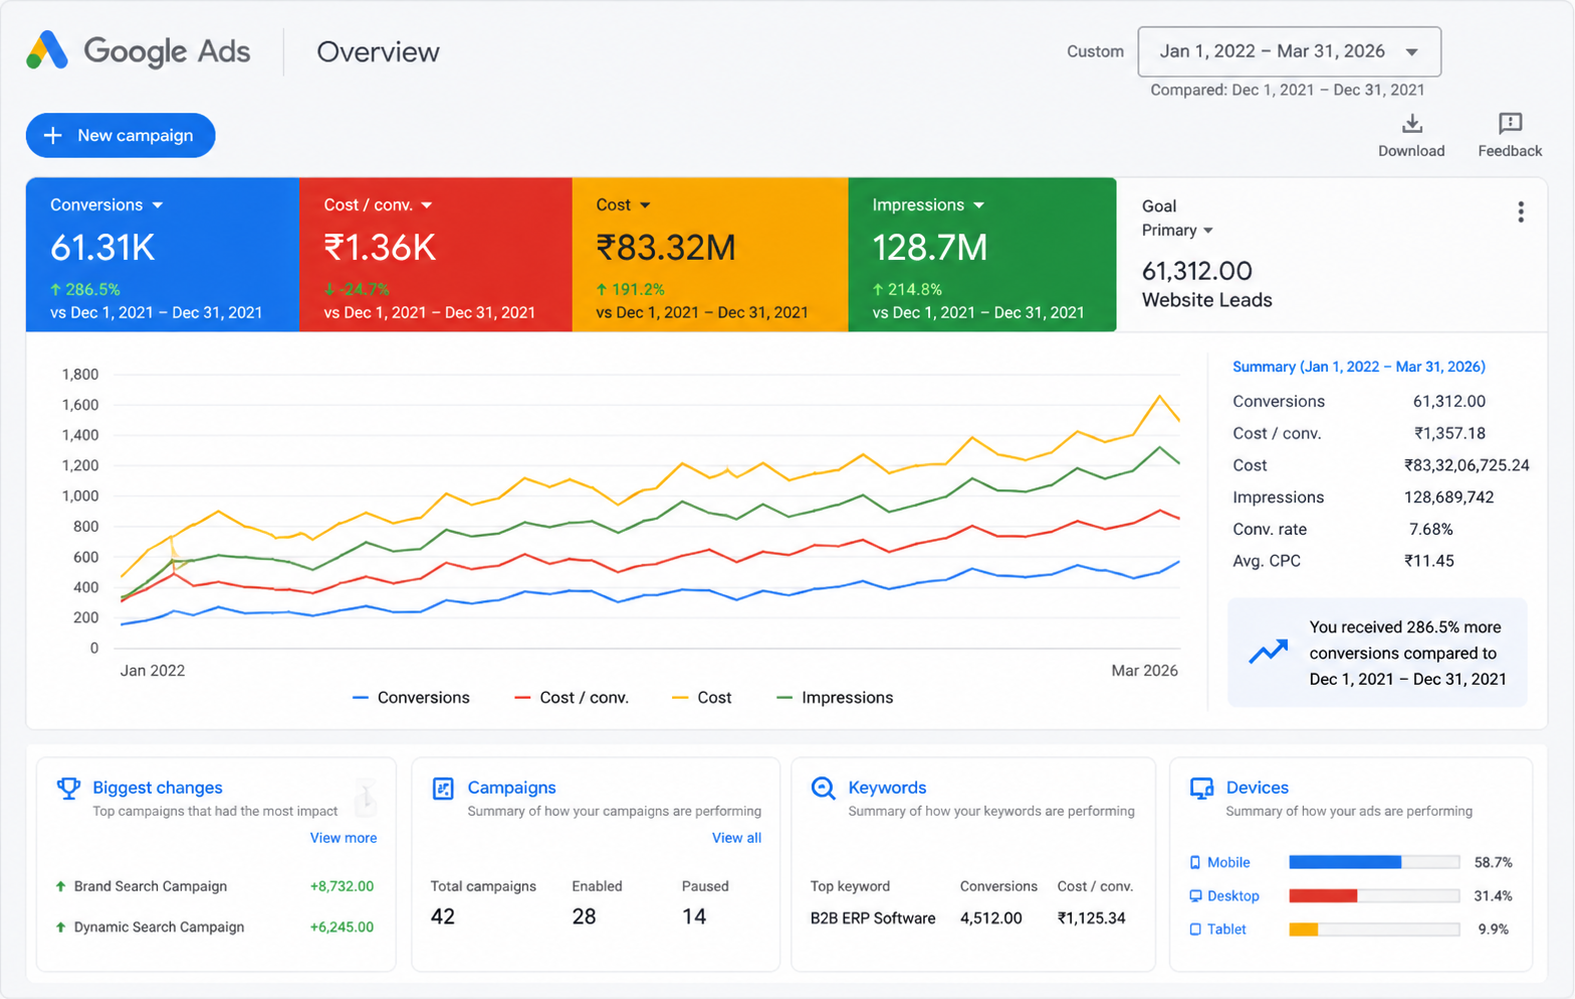This screenshot has width=1575, height=999.
Task: Click the Summary date range link
Action: tap(1358, 367)
